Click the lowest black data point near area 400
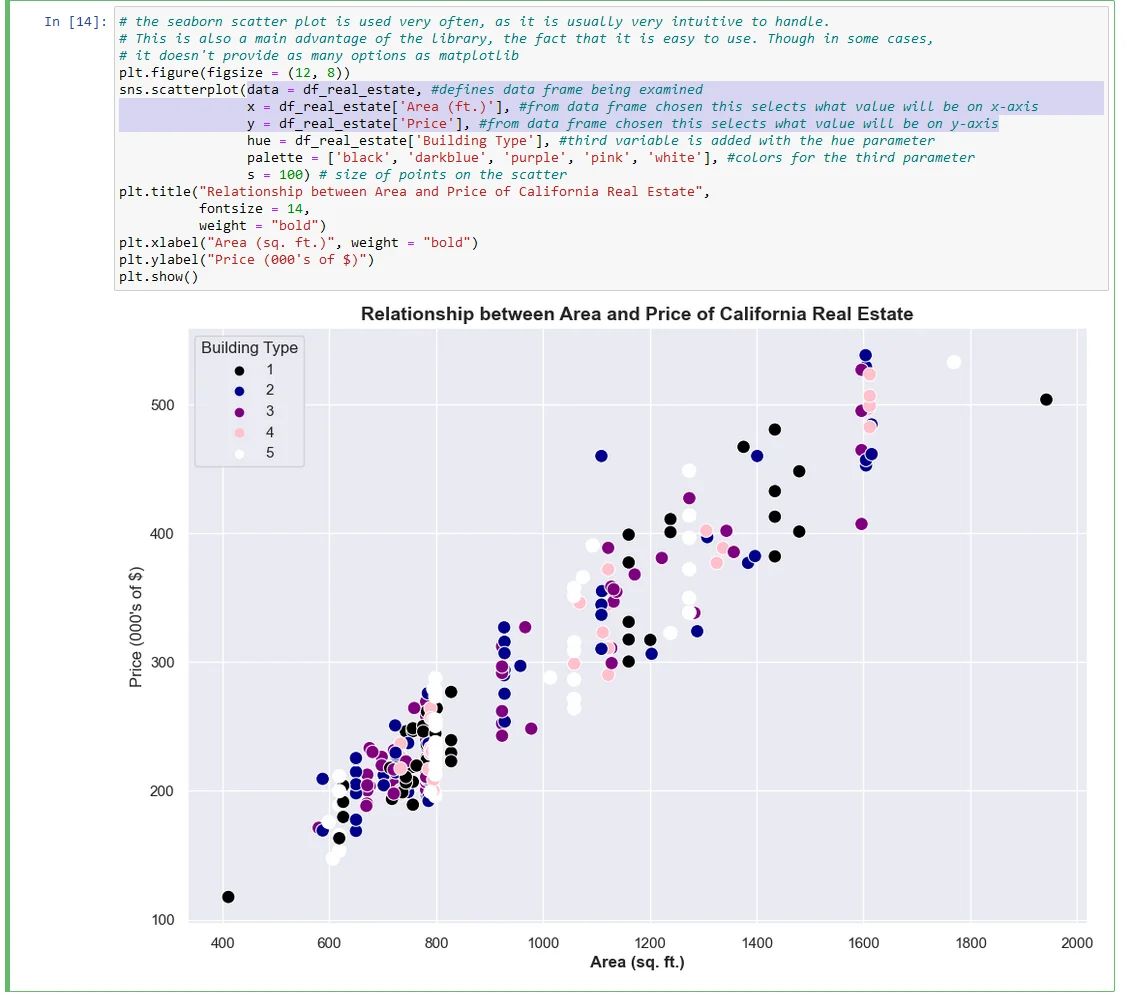Viewport: 1127px width, 995px height. pos(228,897)
